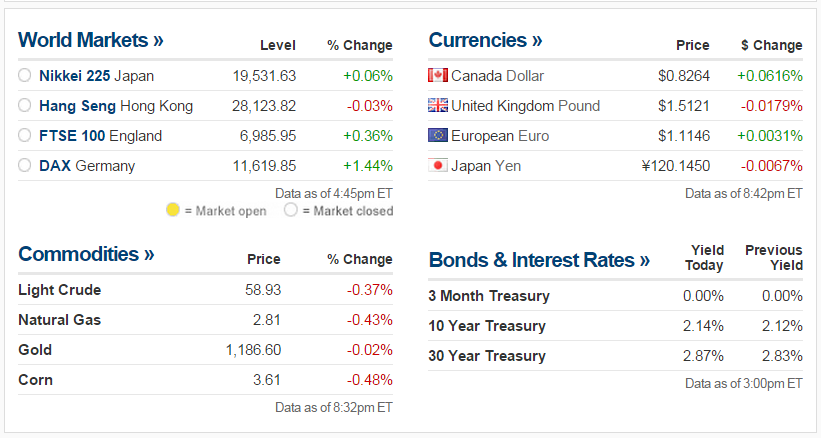Open the Currencies section heading
Image resolution: width=821 pixels, height=438 pixels.
[485, 41]
